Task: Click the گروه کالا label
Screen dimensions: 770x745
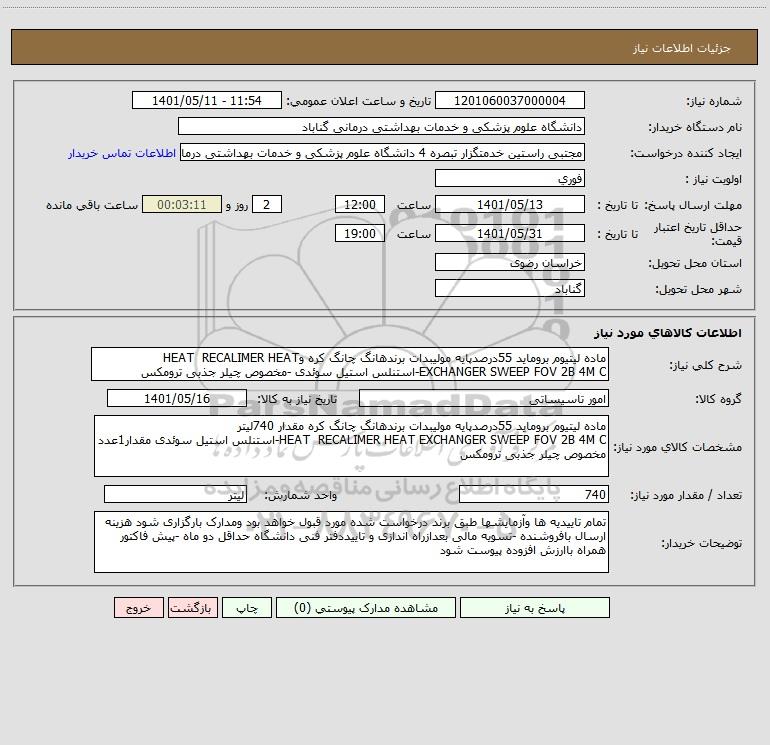Action: 719,399
